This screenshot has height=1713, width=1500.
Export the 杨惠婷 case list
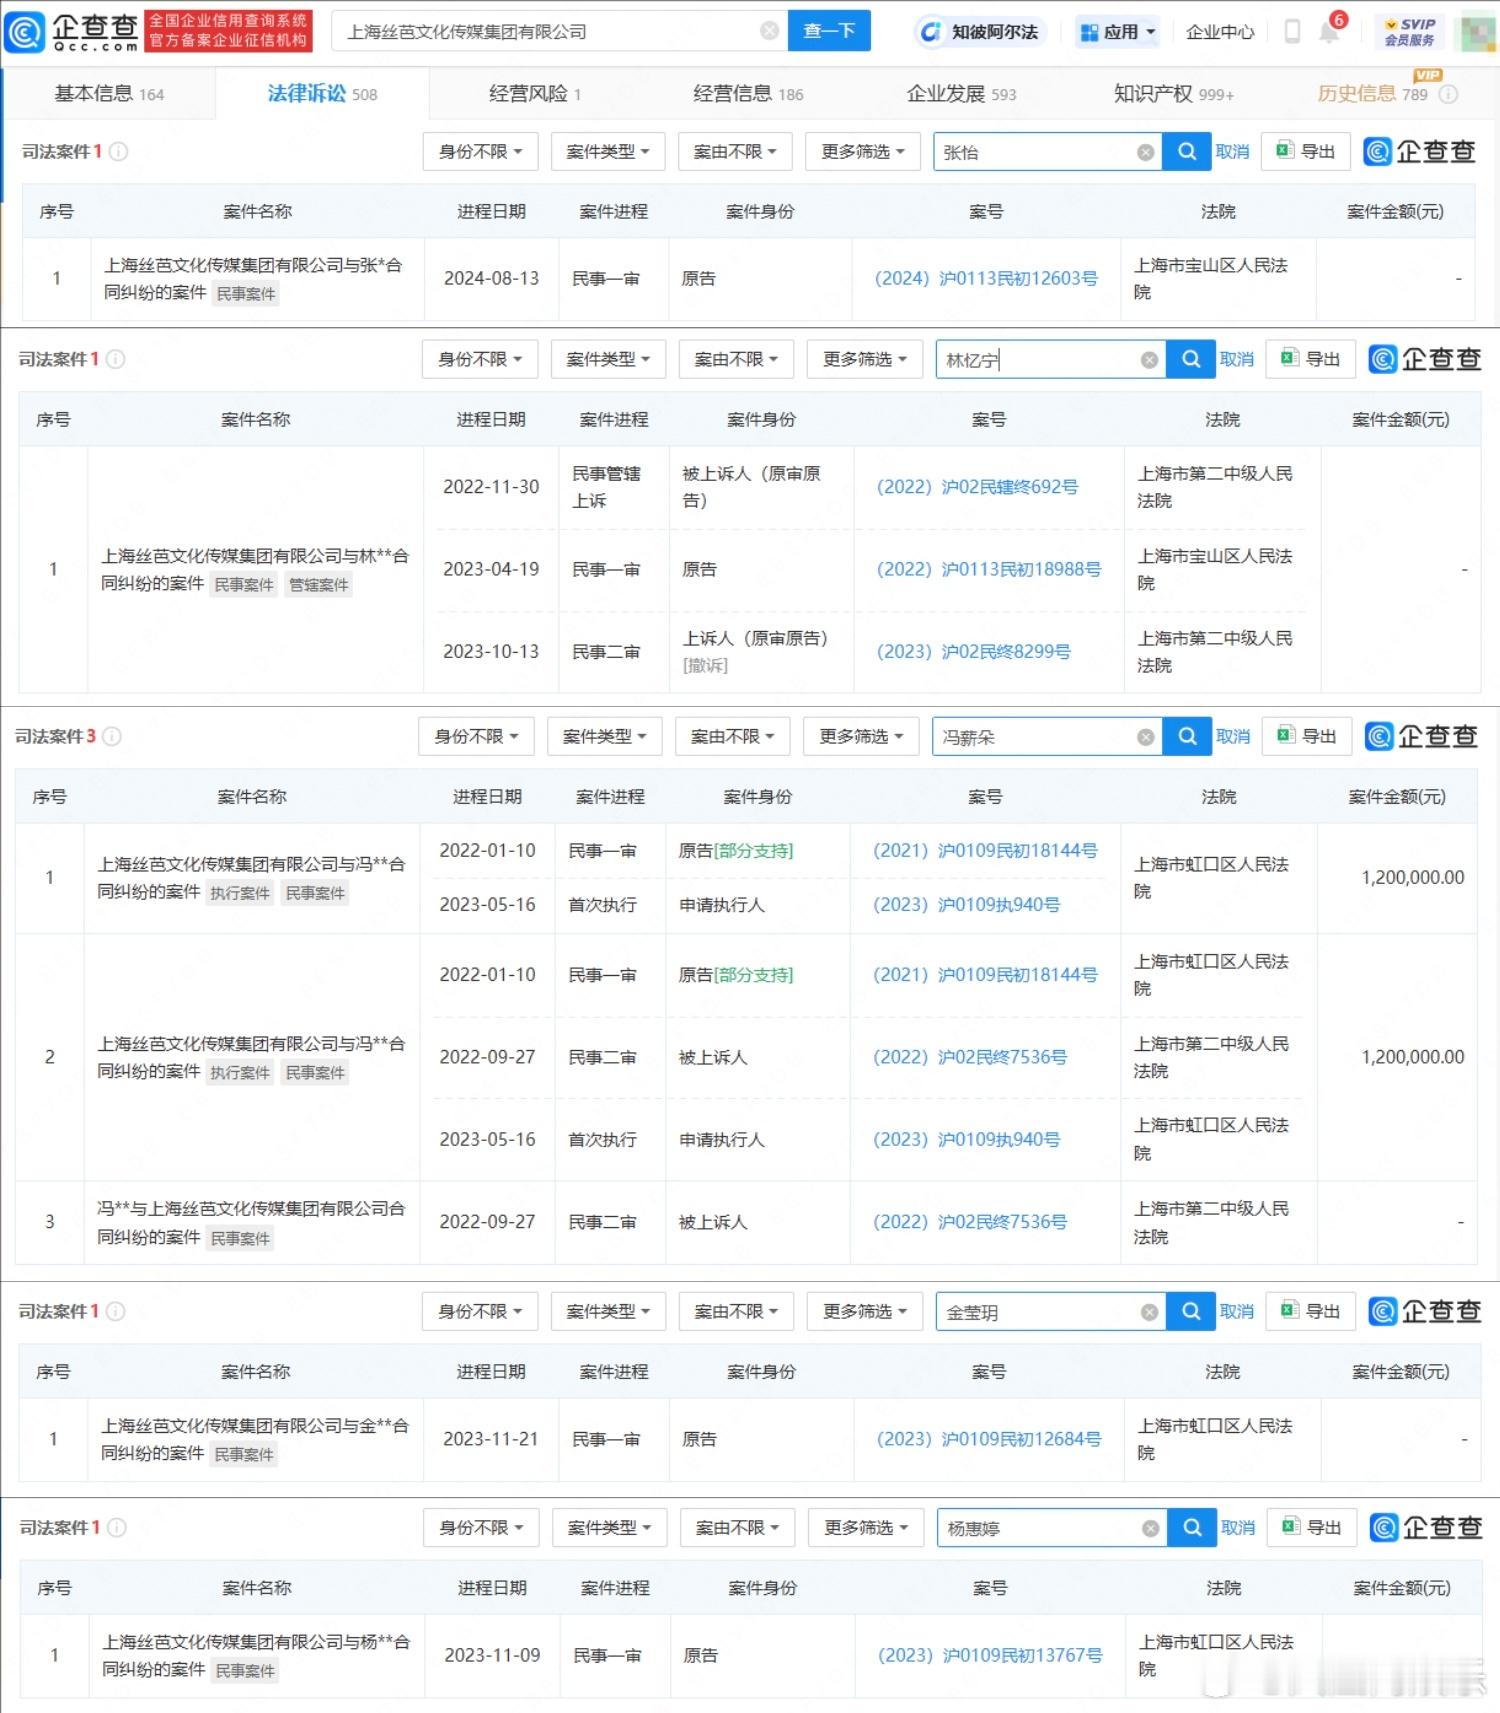coord(1311,1528)
